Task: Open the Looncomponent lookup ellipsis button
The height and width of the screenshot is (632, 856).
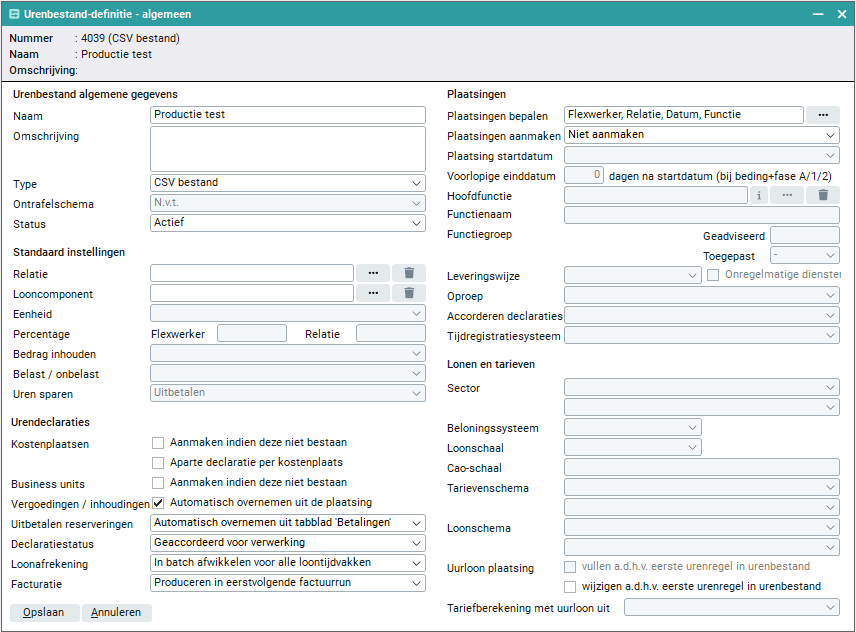Action: point(373,293)
